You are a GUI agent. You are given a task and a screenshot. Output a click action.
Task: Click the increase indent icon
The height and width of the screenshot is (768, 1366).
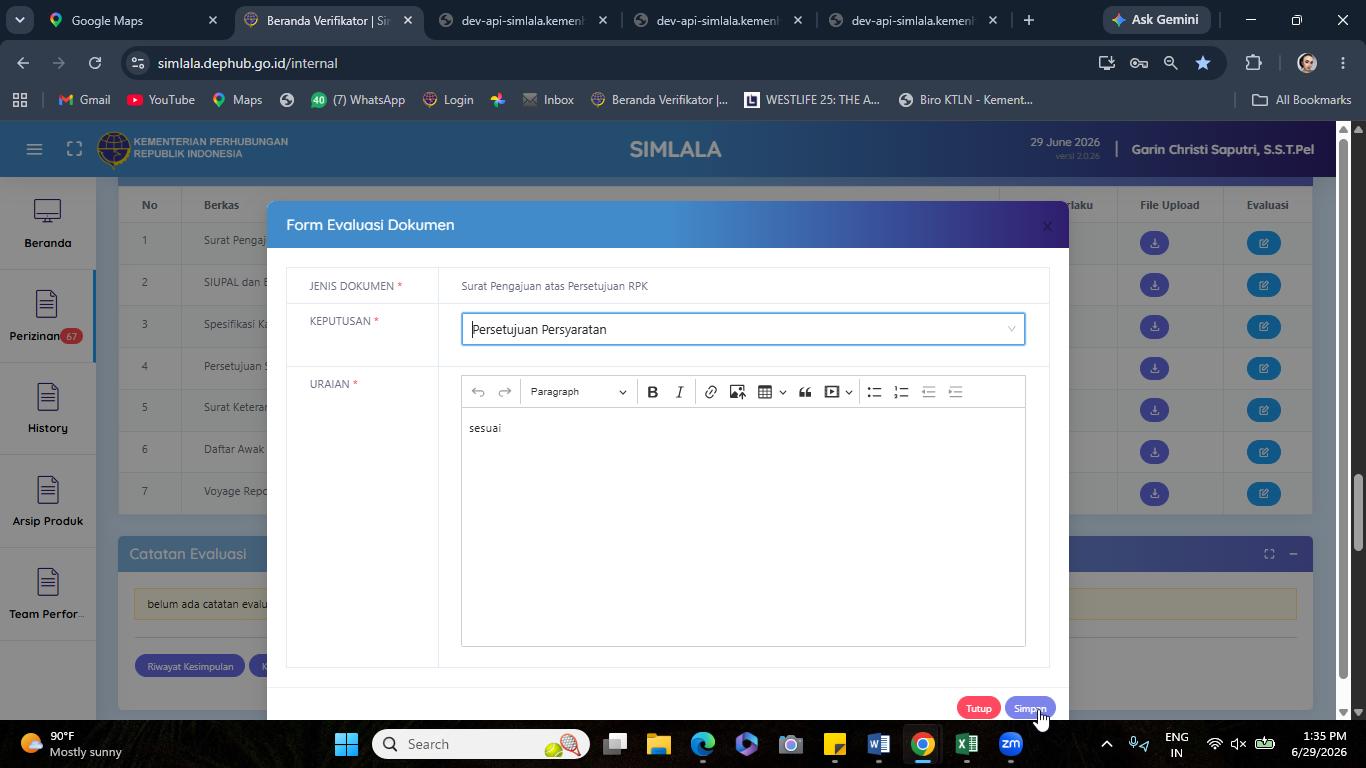955,392
